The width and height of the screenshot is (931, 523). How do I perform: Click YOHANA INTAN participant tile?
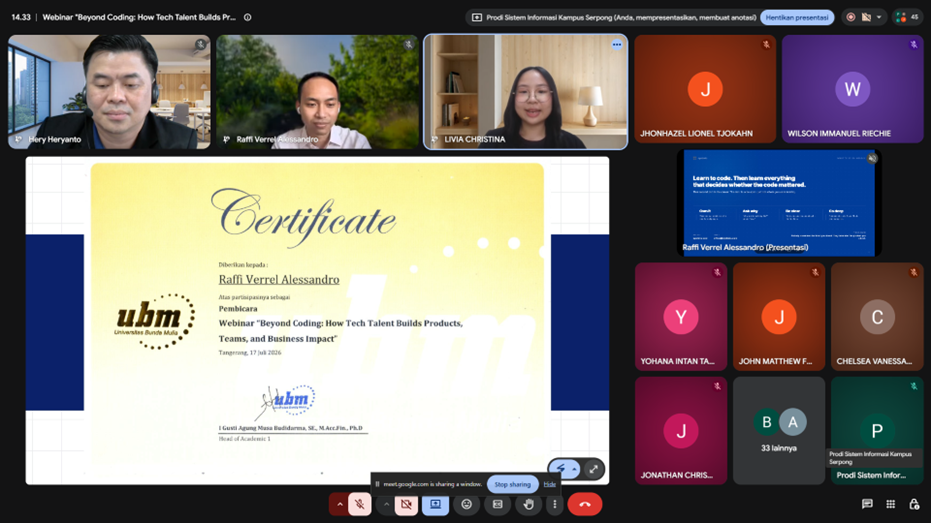point(681,316)
